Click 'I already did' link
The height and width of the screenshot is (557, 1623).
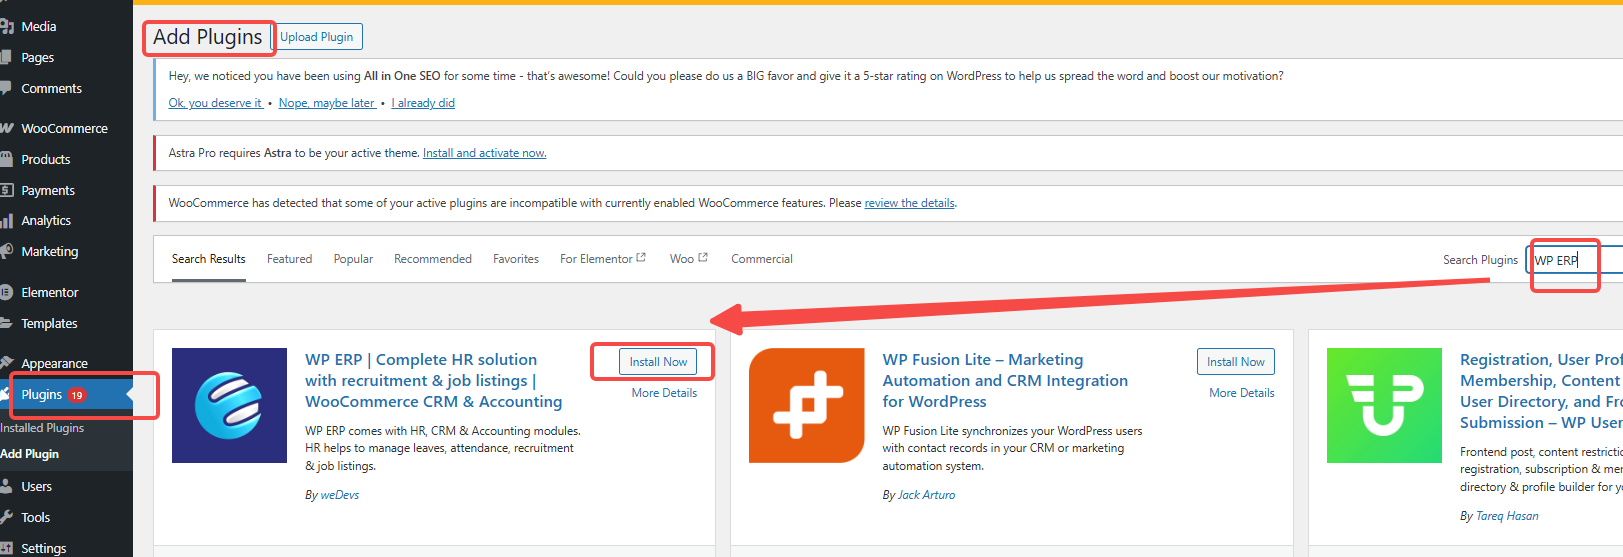point(423,103)
